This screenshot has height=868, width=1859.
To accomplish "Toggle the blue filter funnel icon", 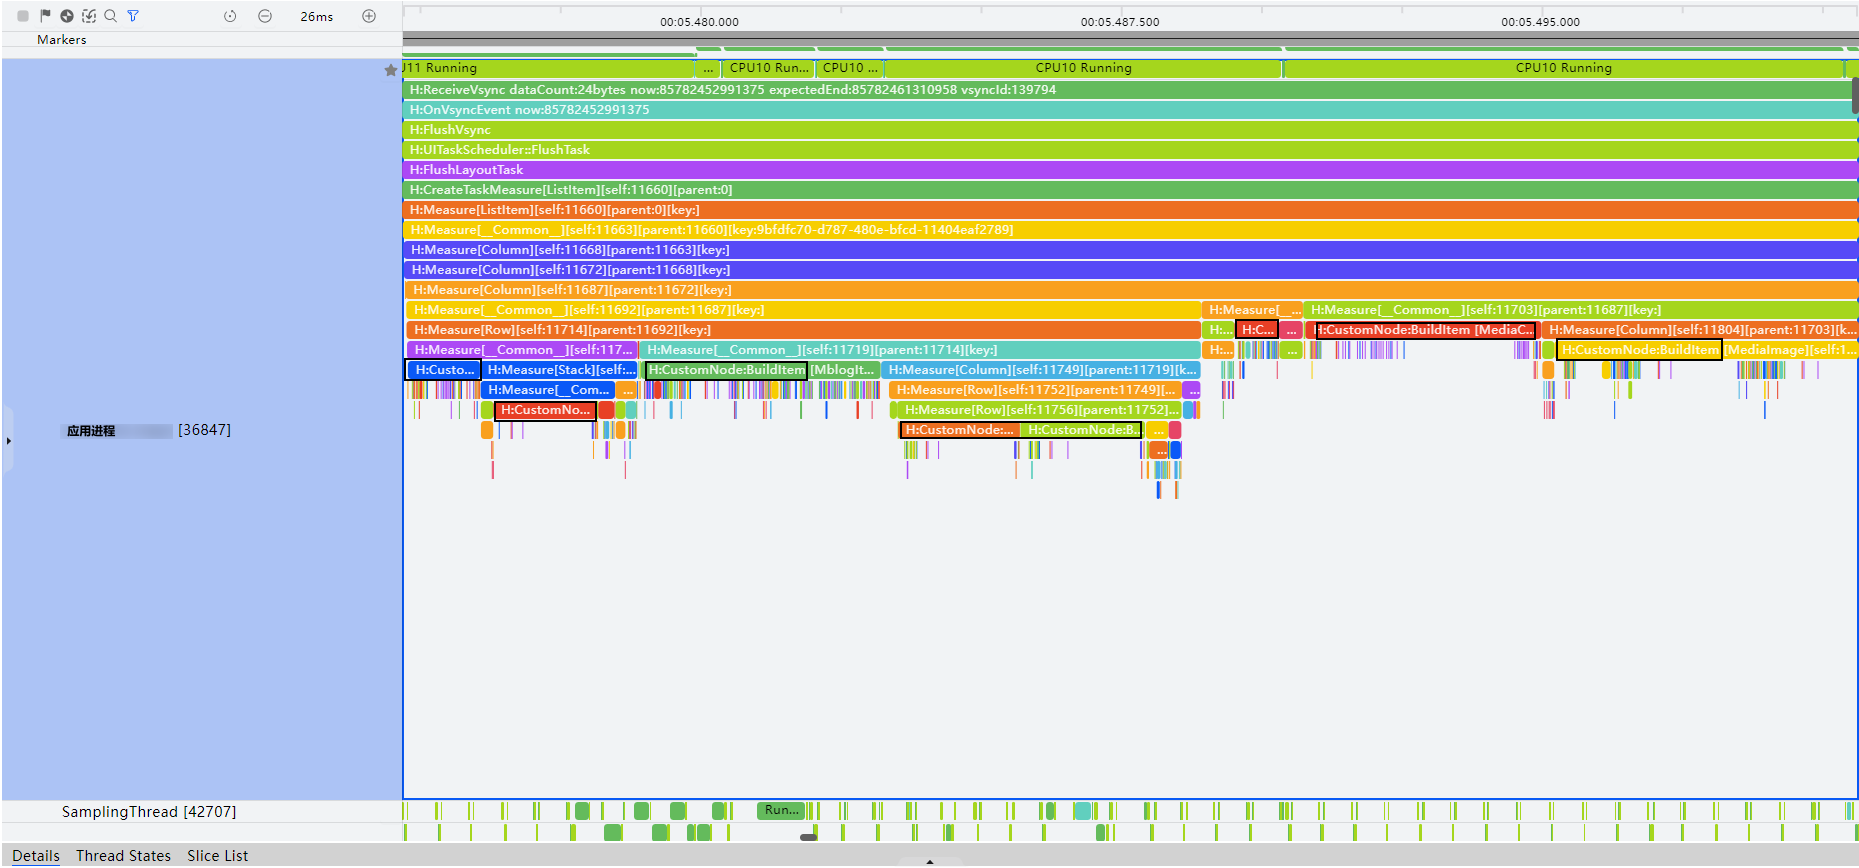I will pyautogui.click(x=133, y=16).
